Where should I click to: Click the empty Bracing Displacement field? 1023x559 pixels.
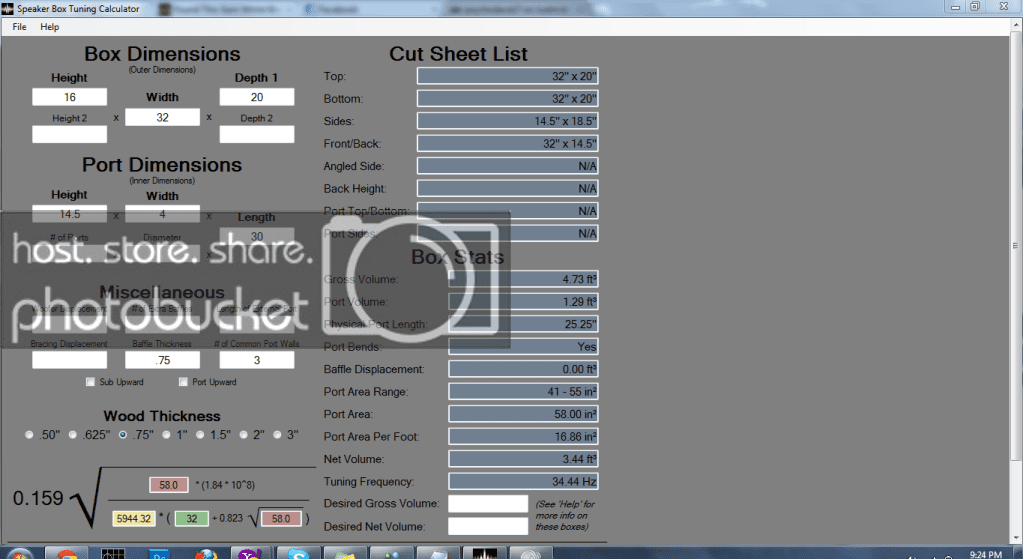coord(70,360)
